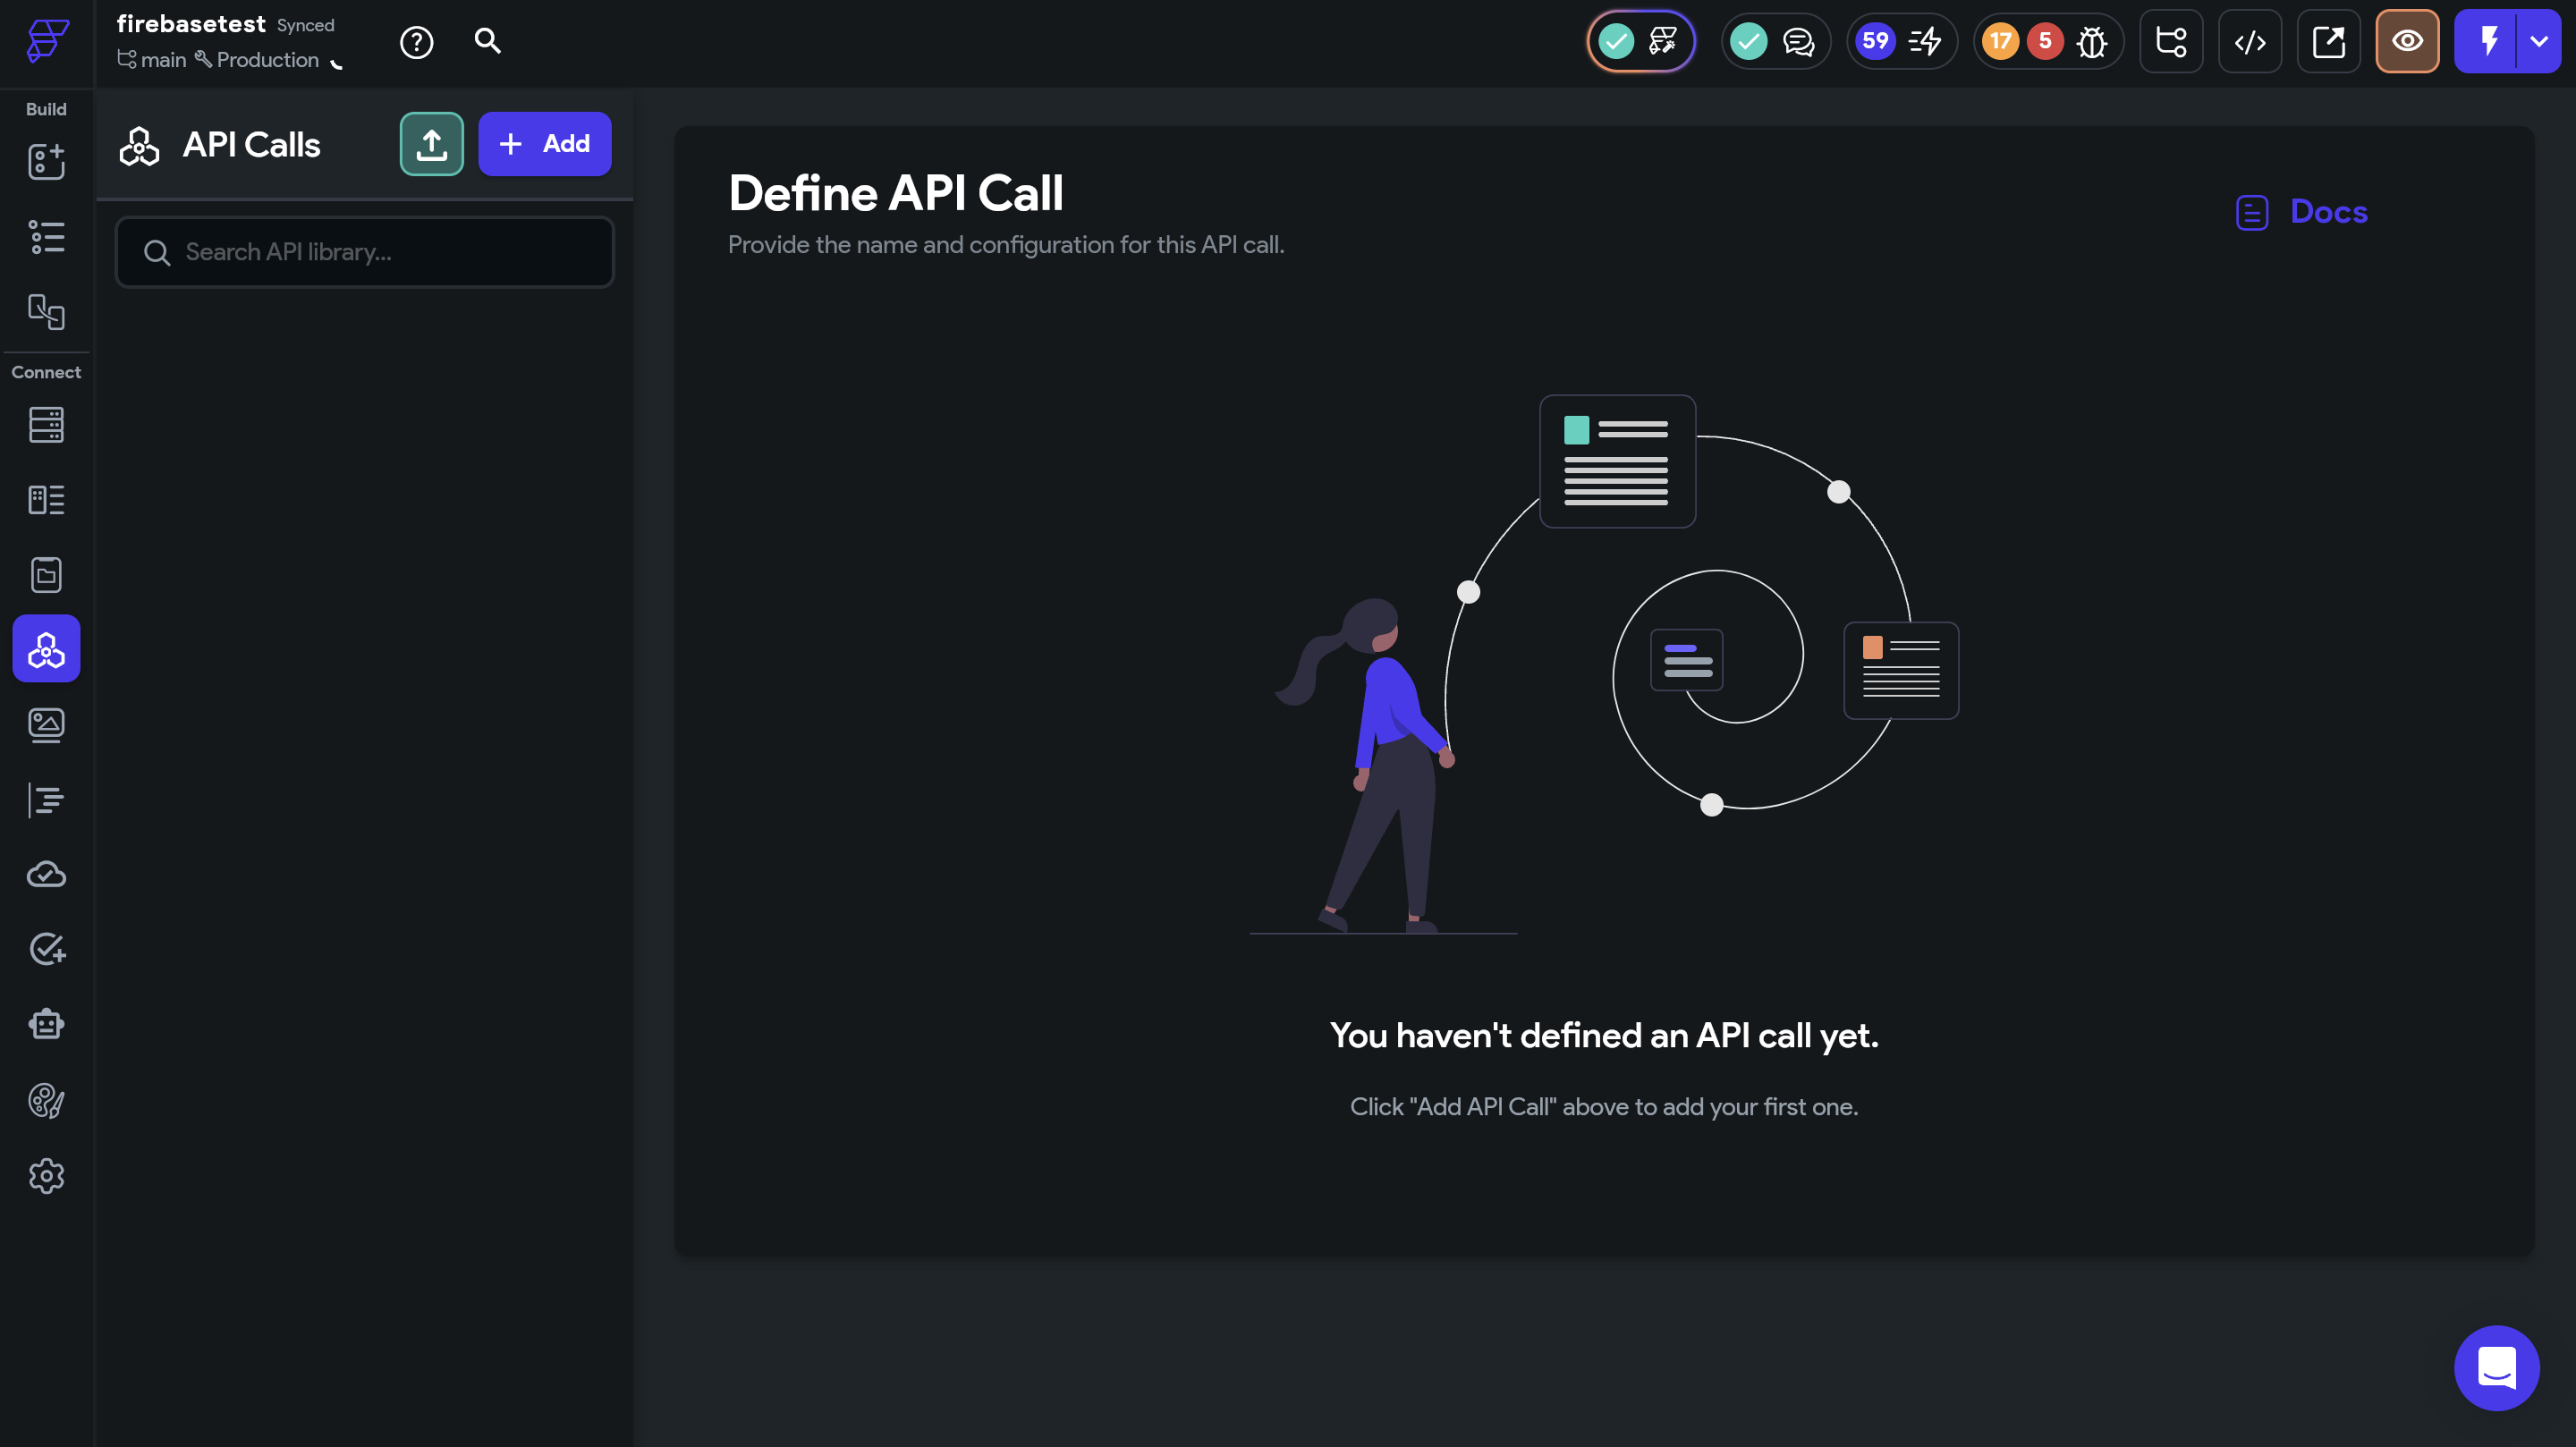This screenshot has height=1447, width=2576.
Task: Open the Media Assets sidebar icon
Action: tap(46, 724)
